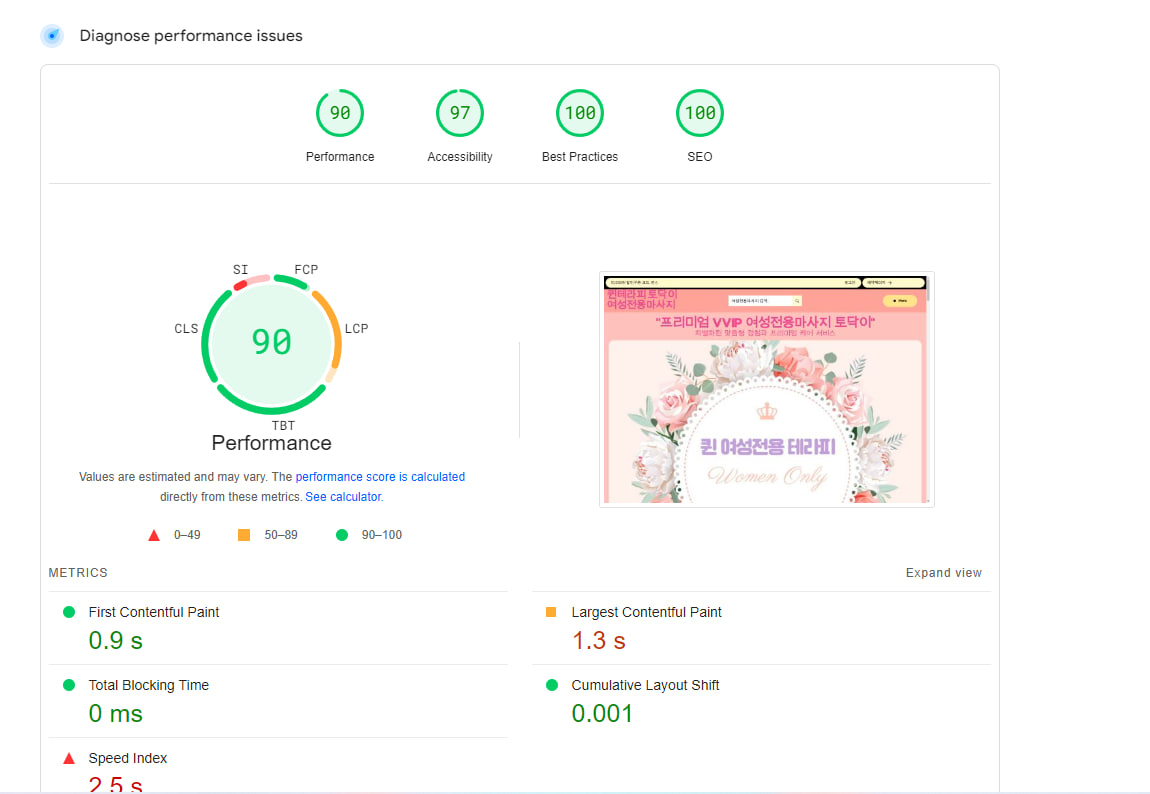
Task: Click the red triangle Speed Index icon
Action: tap(69, 758)
